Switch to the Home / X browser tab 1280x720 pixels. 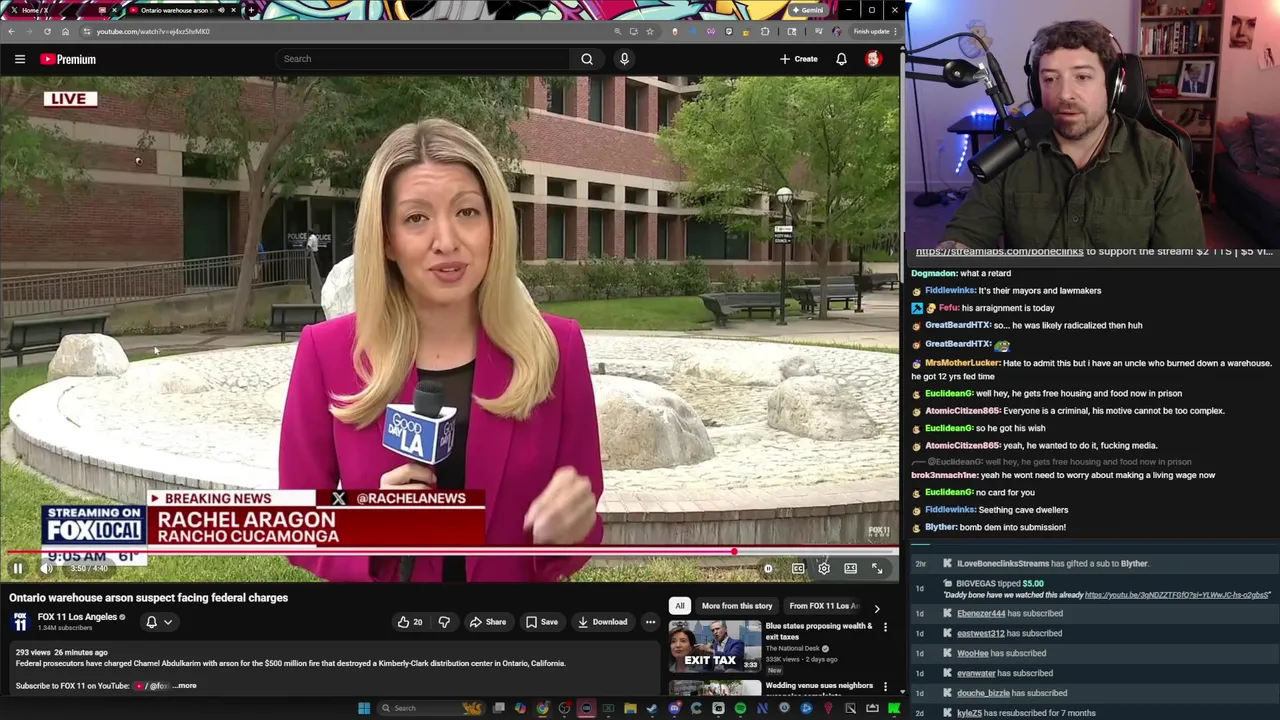pos(60,10)
